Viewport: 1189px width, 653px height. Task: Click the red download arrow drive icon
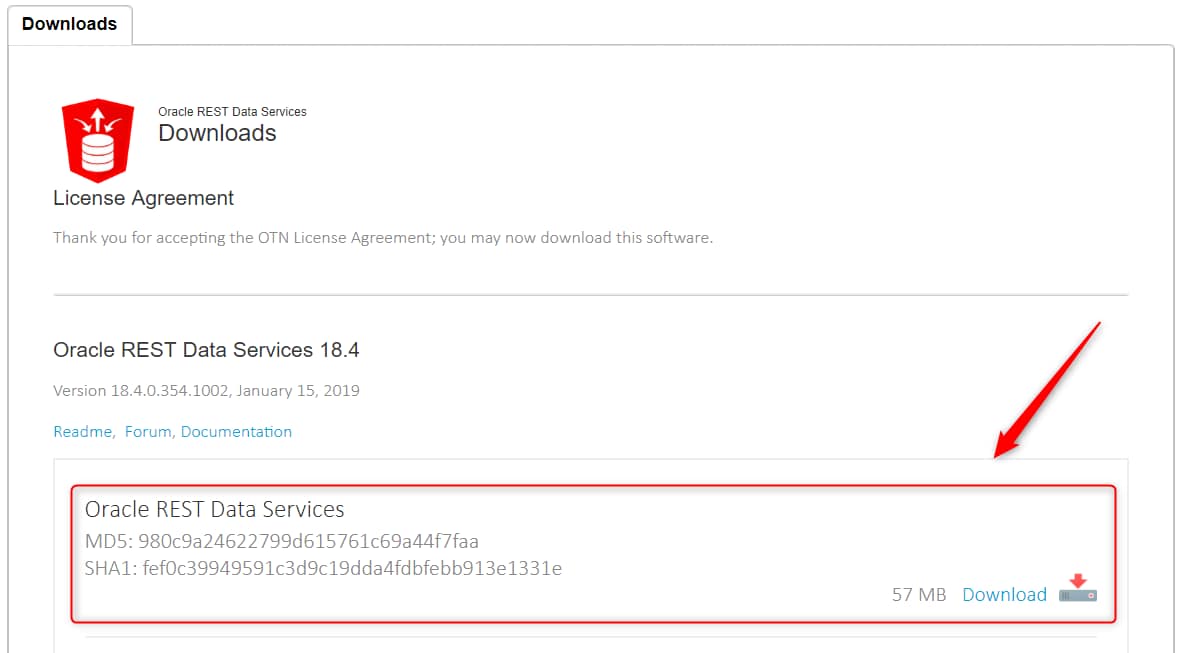coord(1078,589)
